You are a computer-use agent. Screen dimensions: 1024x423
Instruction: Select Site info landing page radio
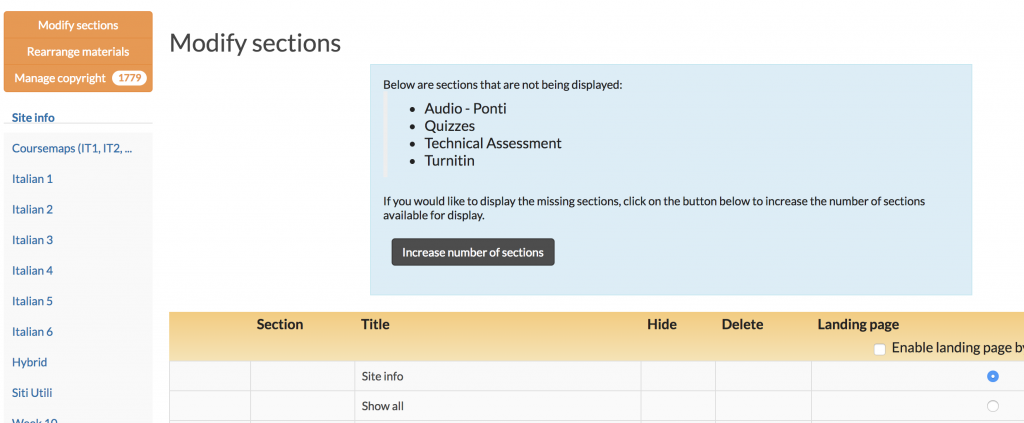993,376
